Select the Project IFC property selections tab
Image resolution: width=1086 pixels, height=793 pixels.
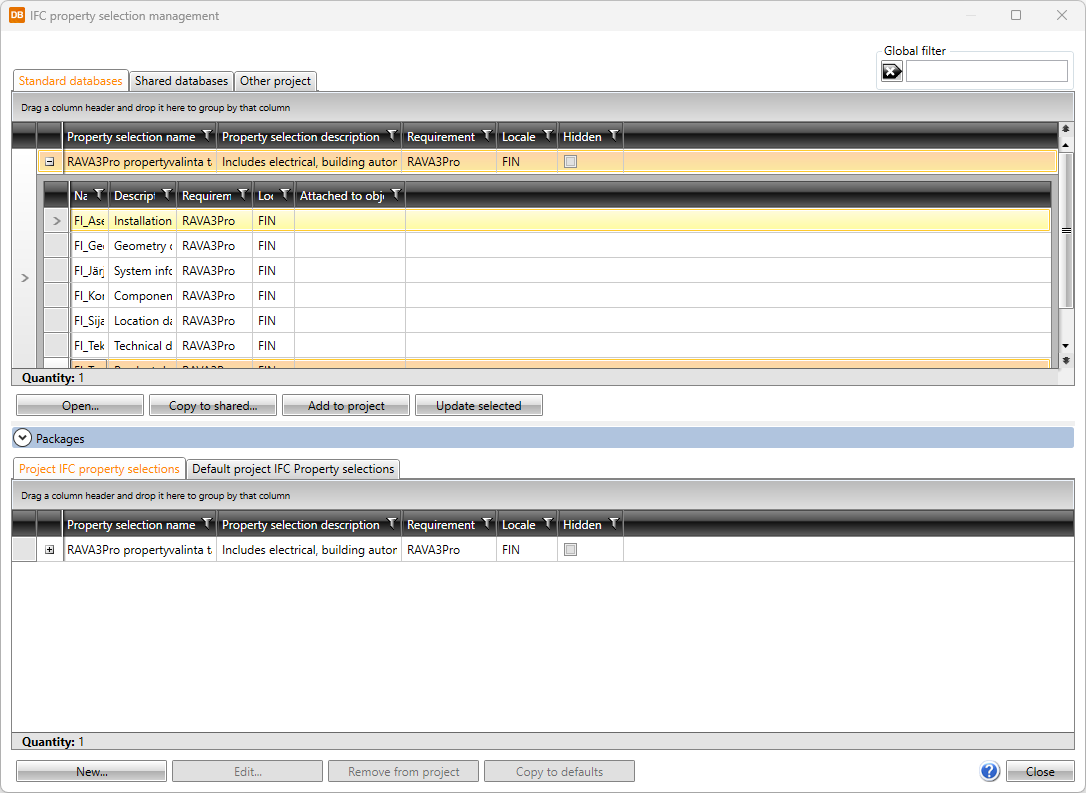pyautogui.click(x=99, y=469)
